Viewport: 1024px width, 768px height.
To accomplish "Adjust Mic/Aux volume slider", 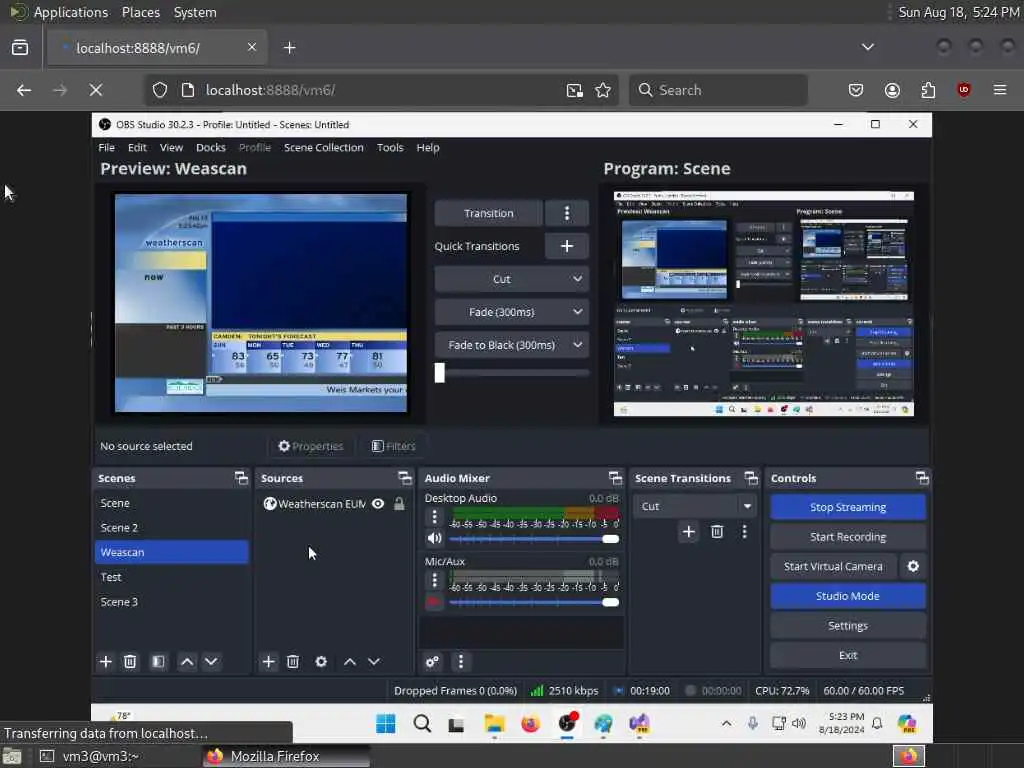I will point(534,602).
